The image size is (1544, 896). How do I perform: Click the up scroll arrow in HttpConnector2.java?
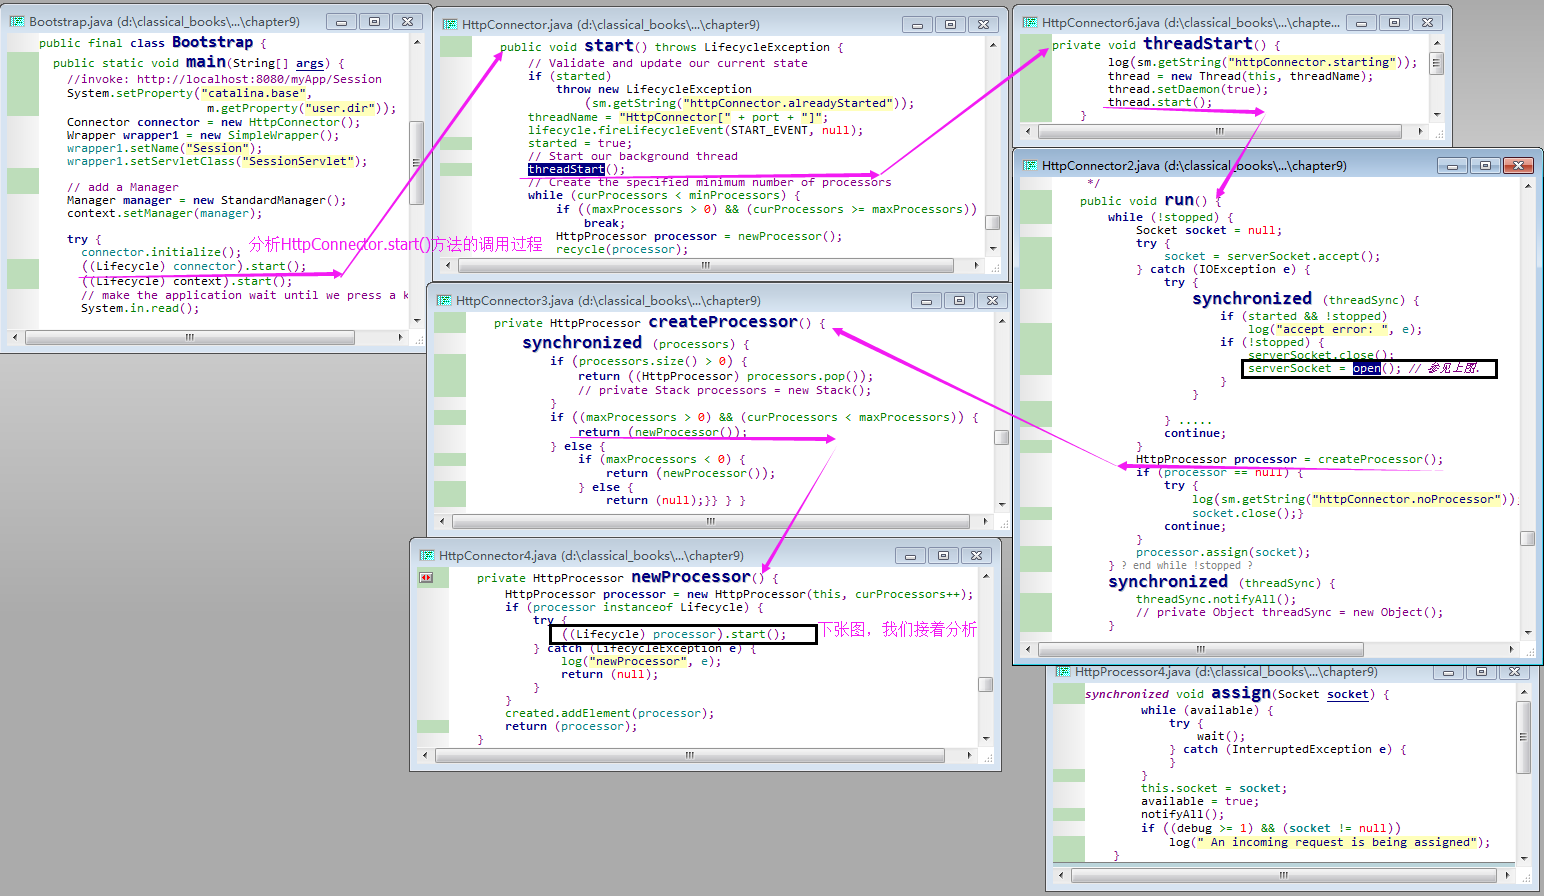point(1527,186)
